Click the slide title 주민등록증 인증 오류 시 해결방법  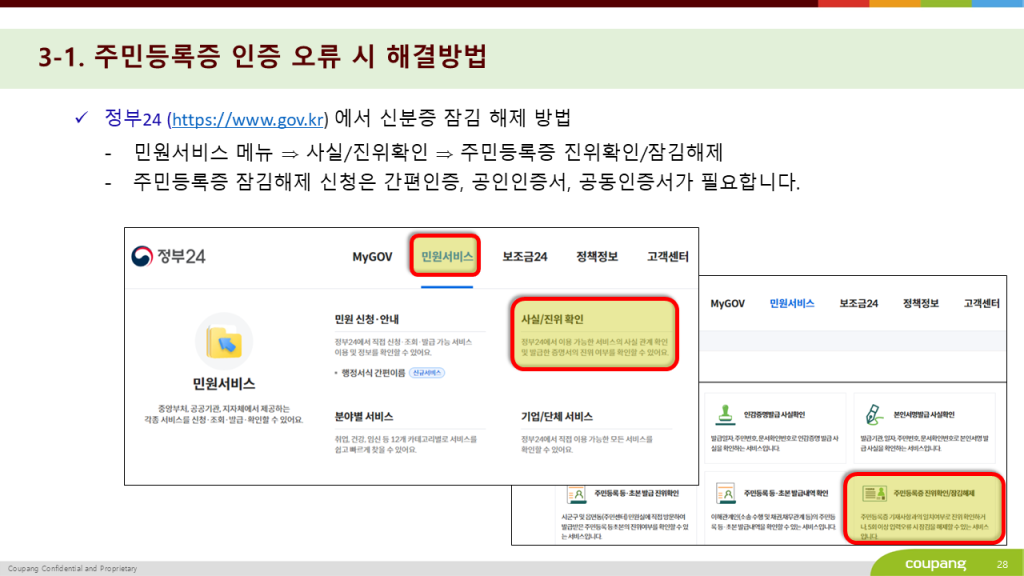pos(262,56)
